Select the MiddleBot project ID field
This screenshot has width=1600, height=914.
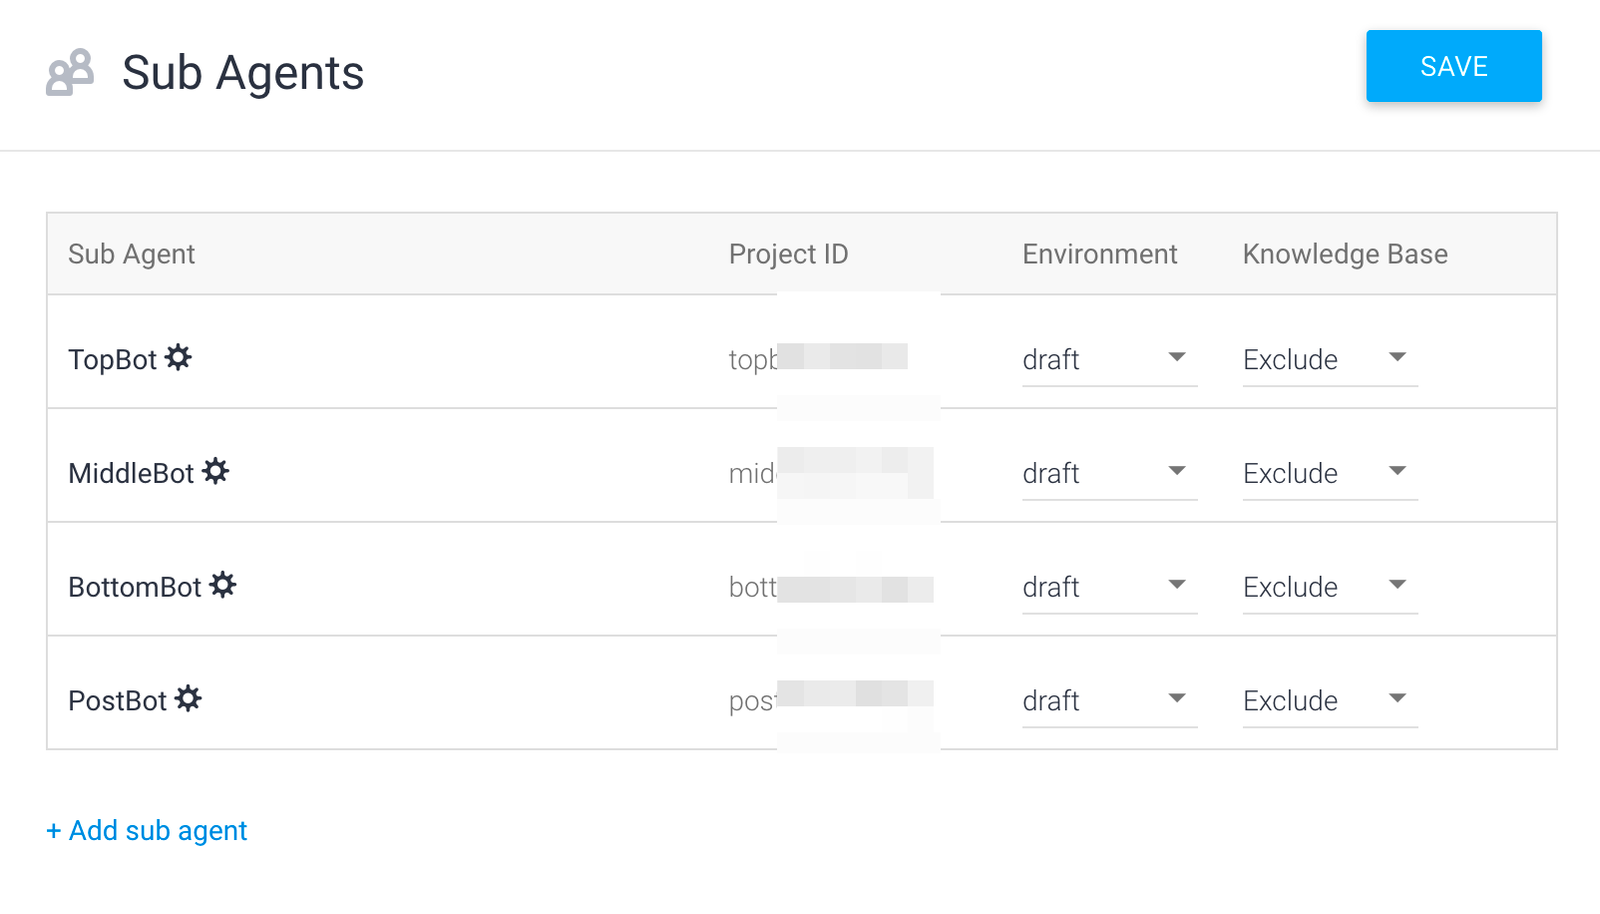[x=831, y=473]
